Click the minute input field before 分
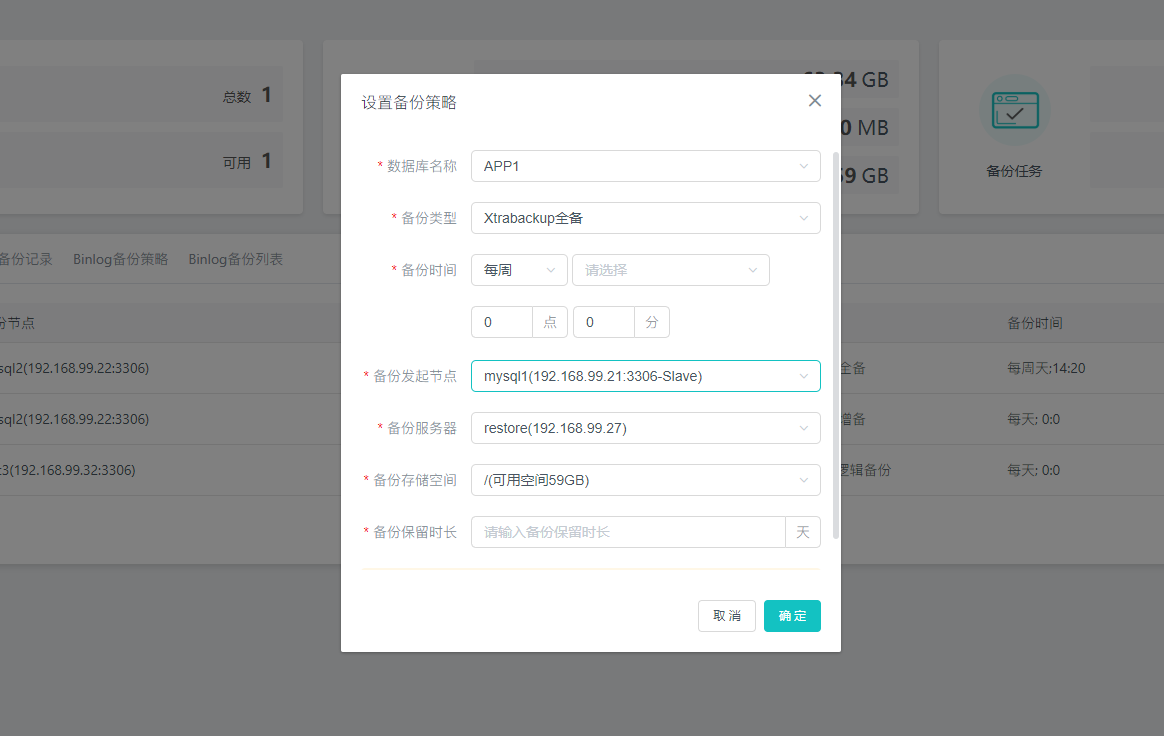 [604, 322]
